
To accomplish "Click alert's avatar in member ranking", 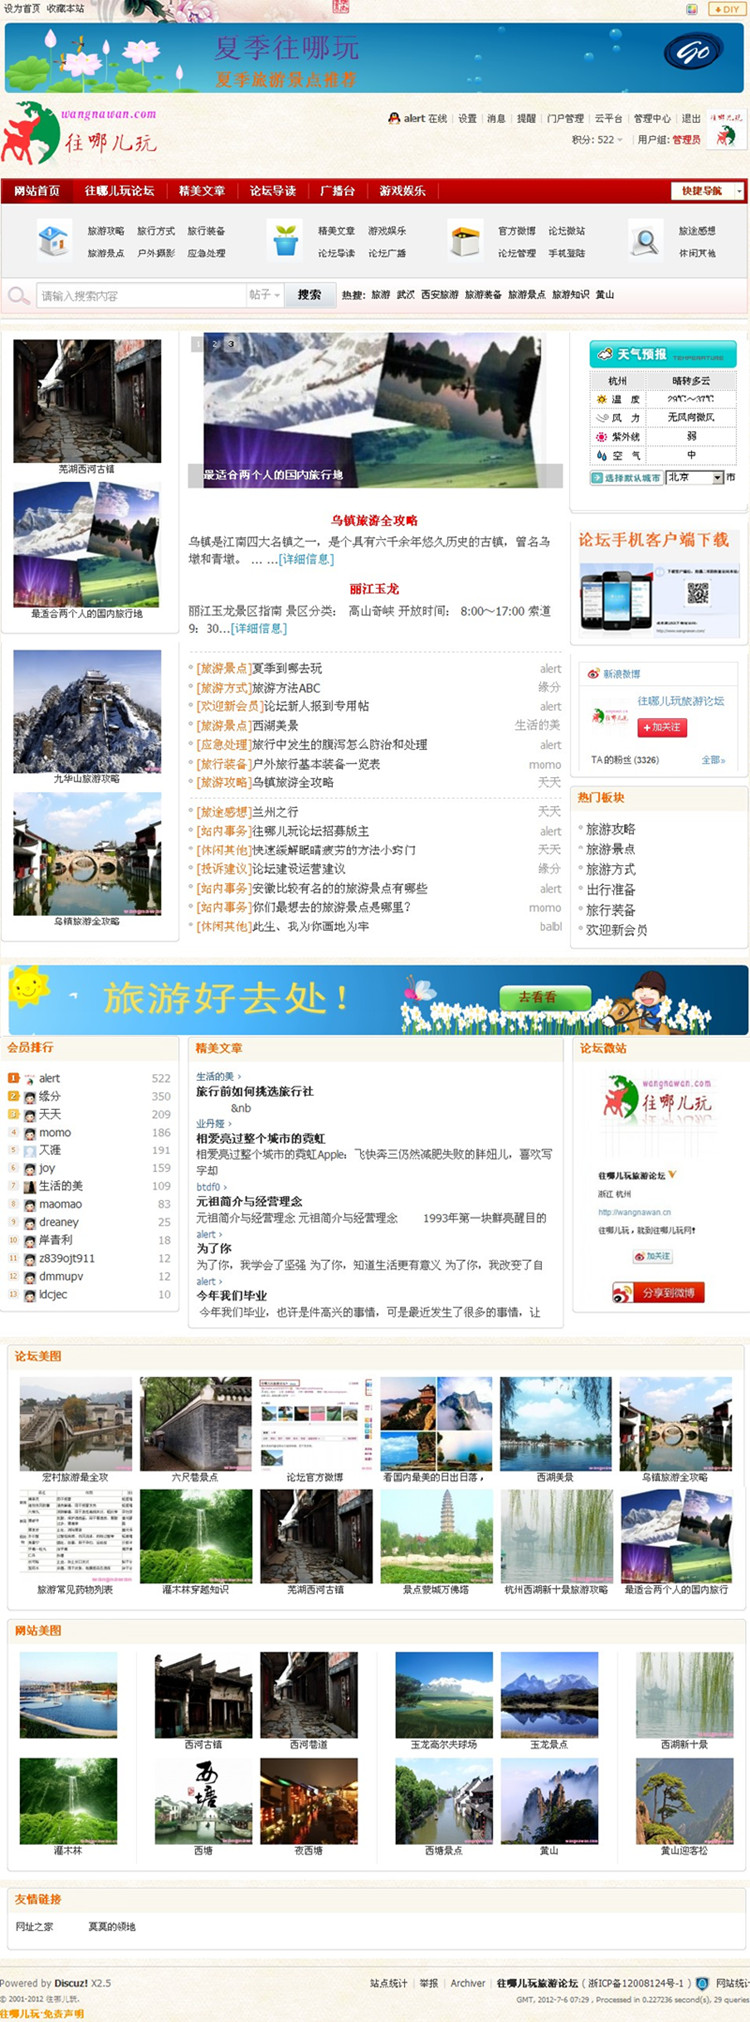I will coord(30,1079).
